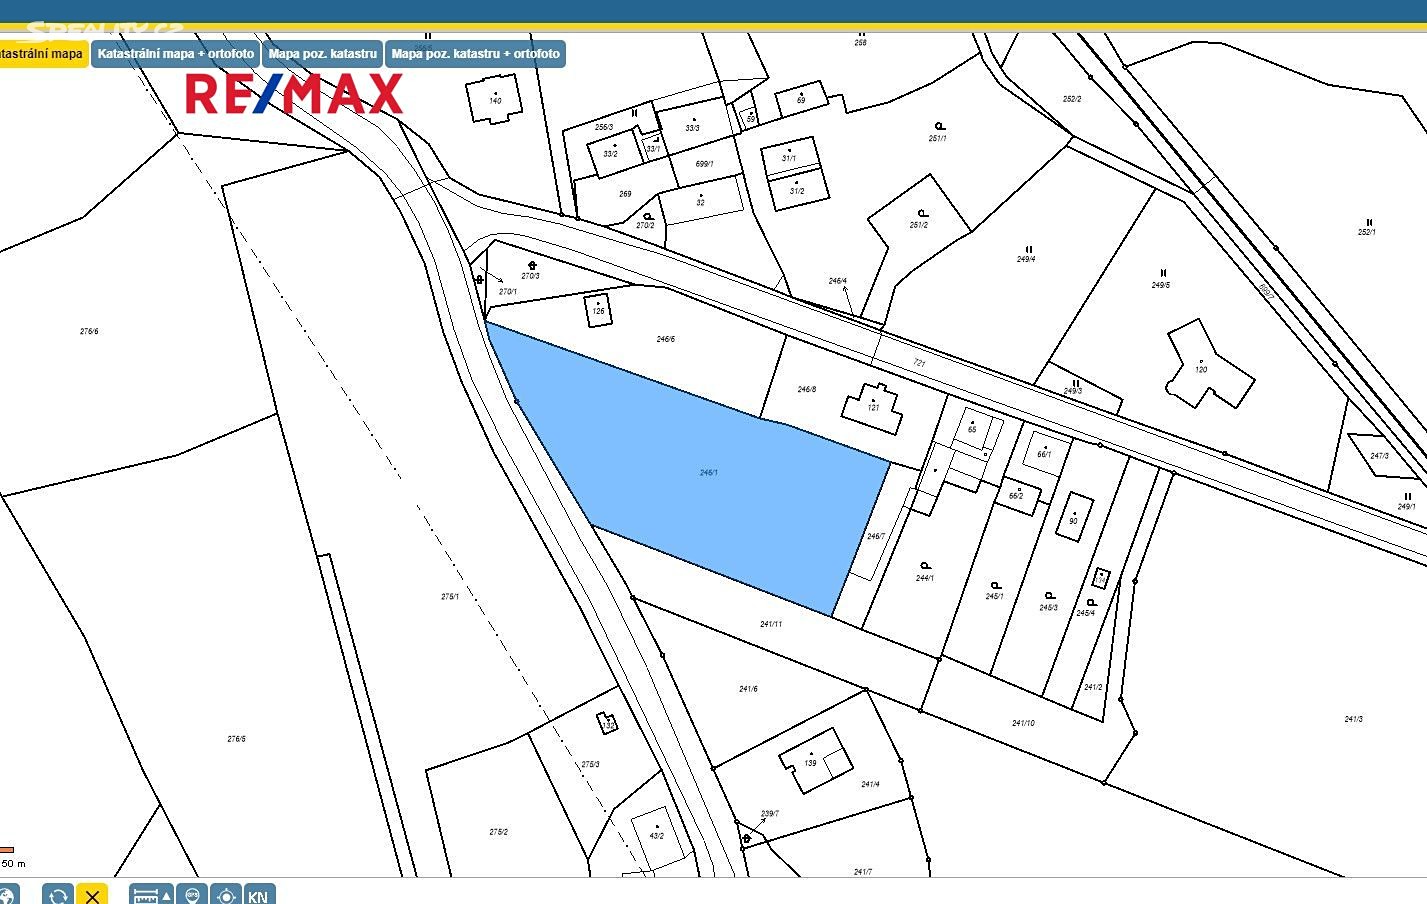Click parcel label 246/6
Image resolution: width=1427 pixels, height=904 pixels.
[x=666, y=340]
